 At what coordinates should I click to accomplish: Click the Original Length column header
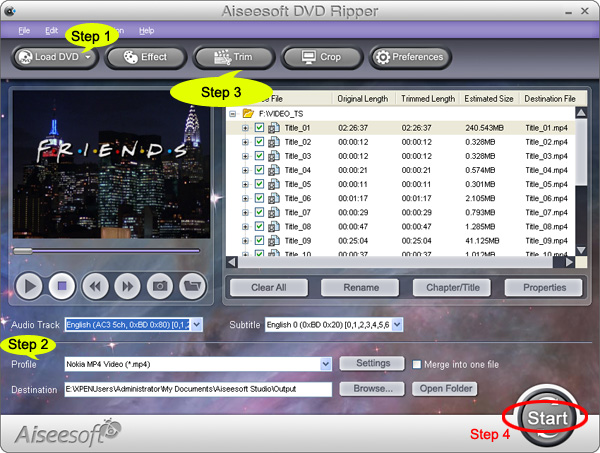click(363, 99)
